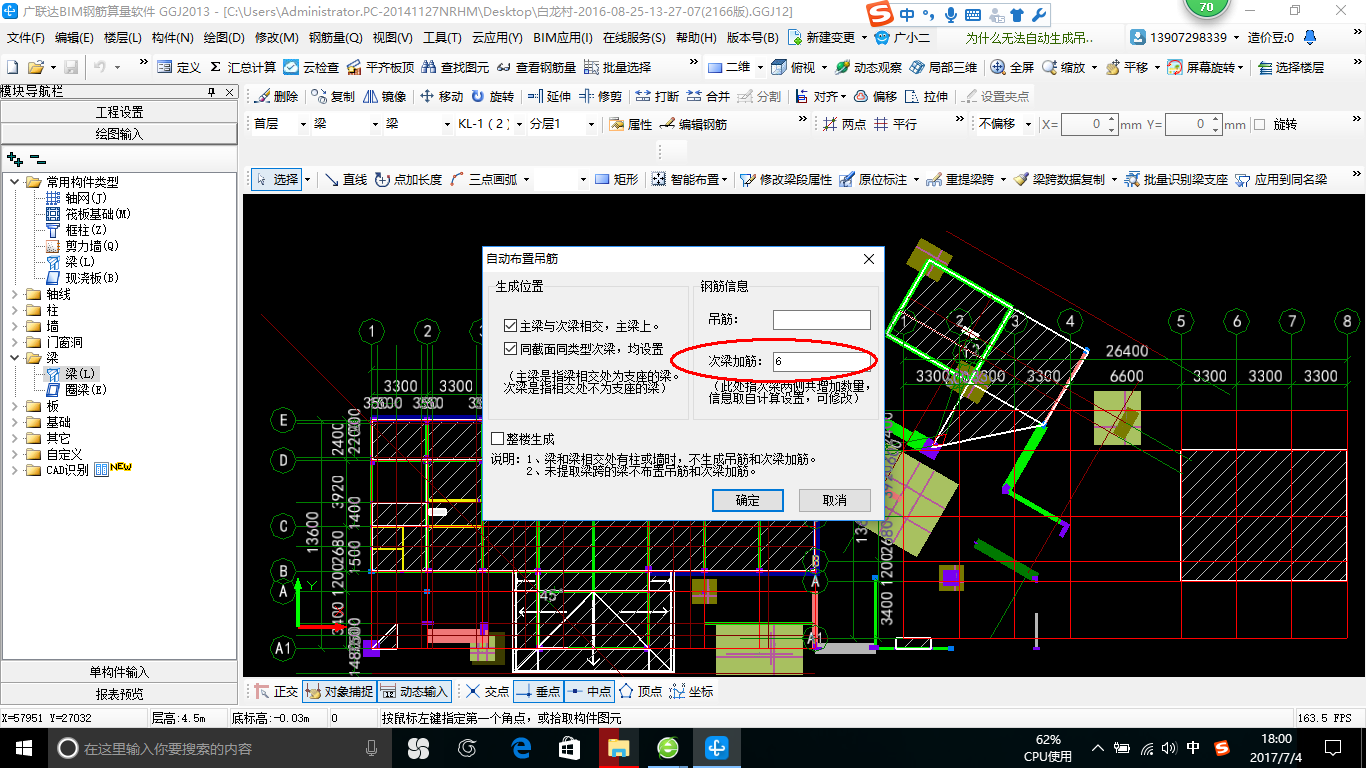The image size is (1366, 768).
Task: Open 云检查 cloud check tool
Action: (311, 67)
